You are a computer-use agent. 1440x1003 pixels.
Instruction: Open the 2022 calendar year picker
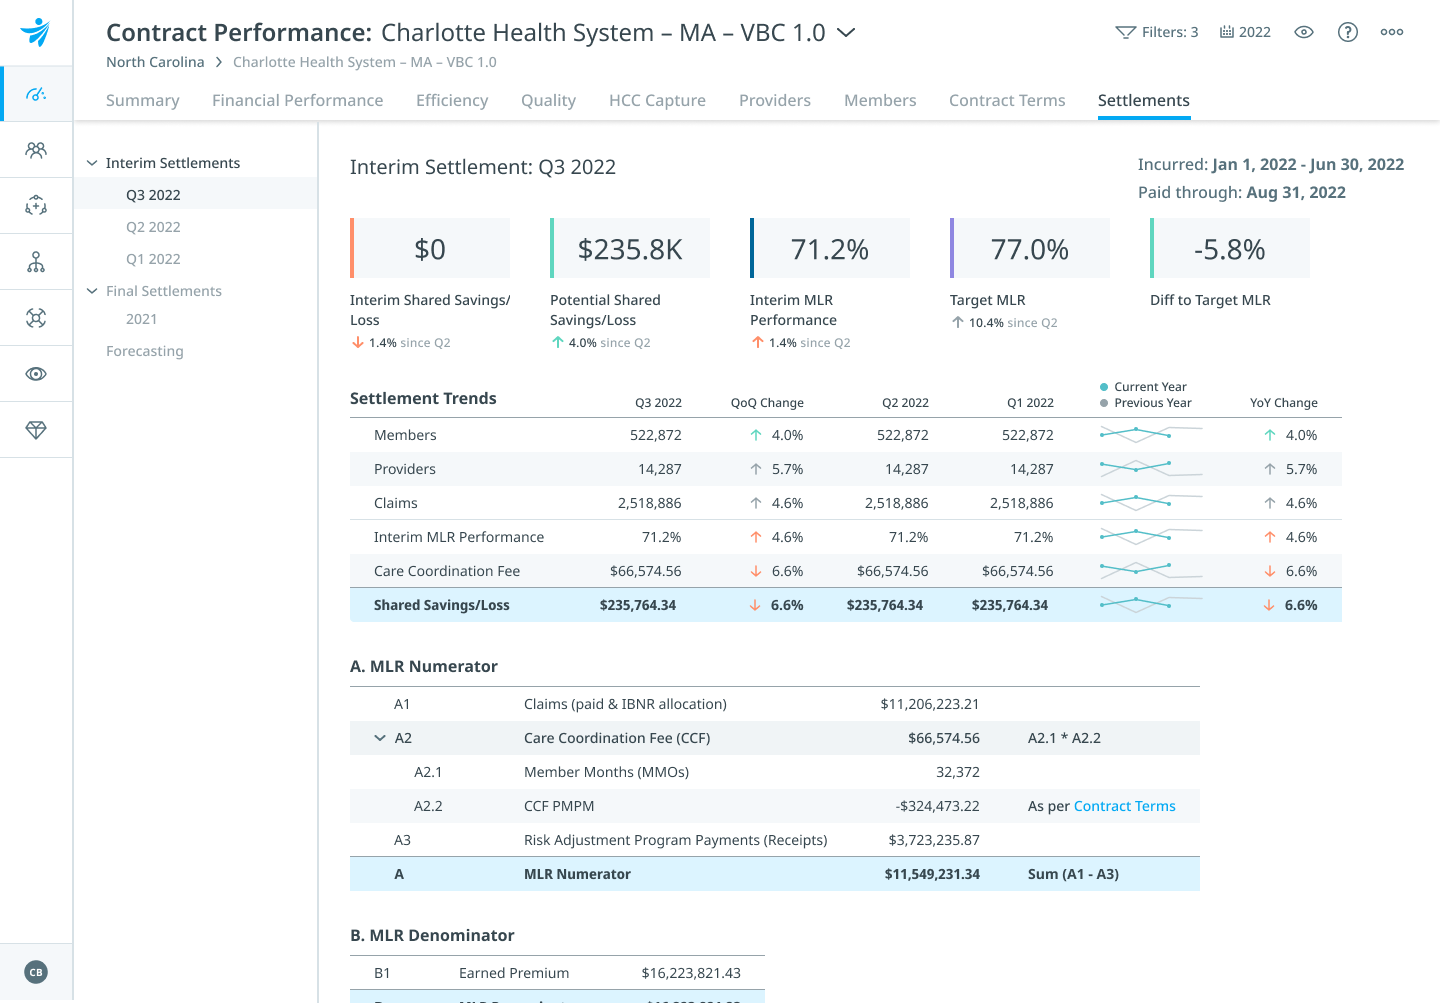(1245, 32)
